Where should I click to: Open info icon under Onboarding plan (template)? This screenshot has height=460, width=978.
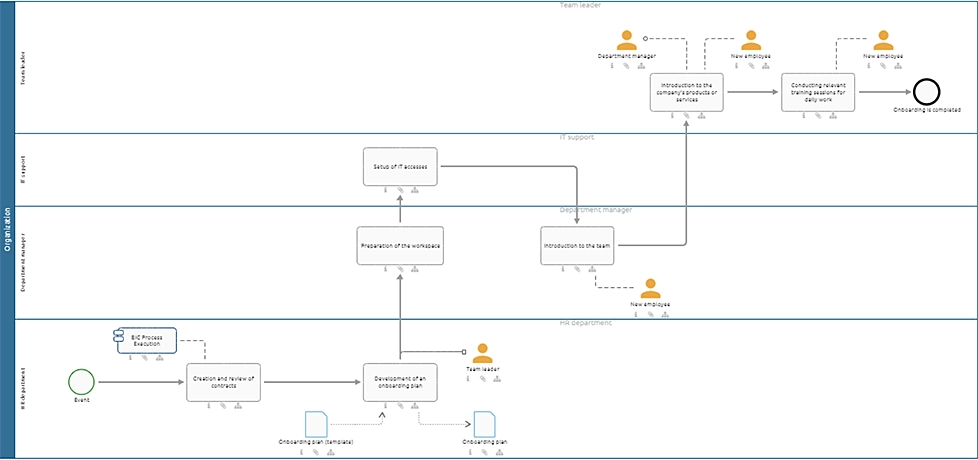coord(301,451)
